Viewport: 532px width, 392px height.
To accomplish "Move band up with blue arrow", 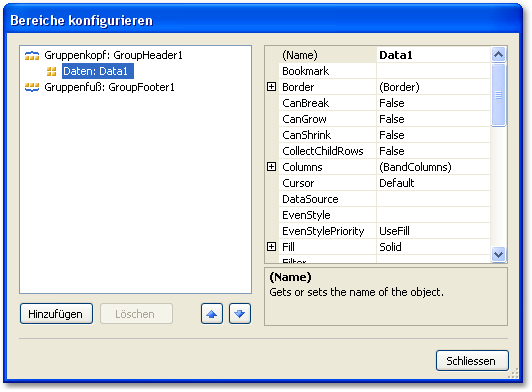I will click(x=212, y=314).
